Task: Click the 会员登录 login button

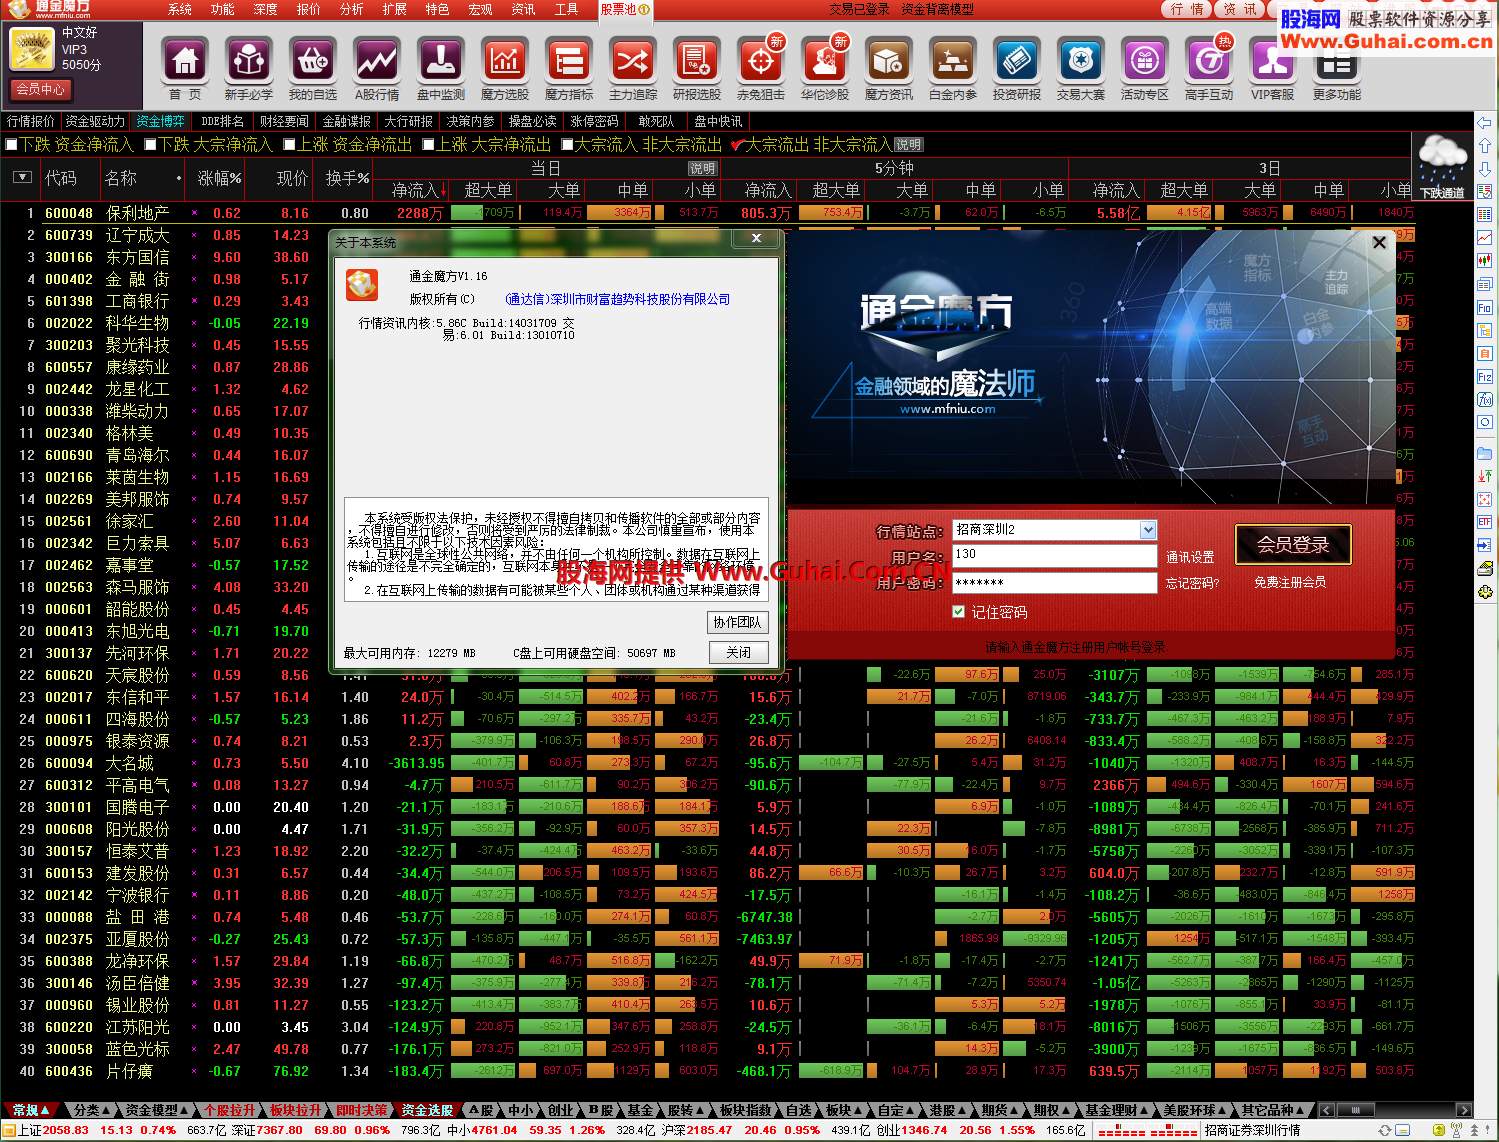Action: (x=1293, y=545)
